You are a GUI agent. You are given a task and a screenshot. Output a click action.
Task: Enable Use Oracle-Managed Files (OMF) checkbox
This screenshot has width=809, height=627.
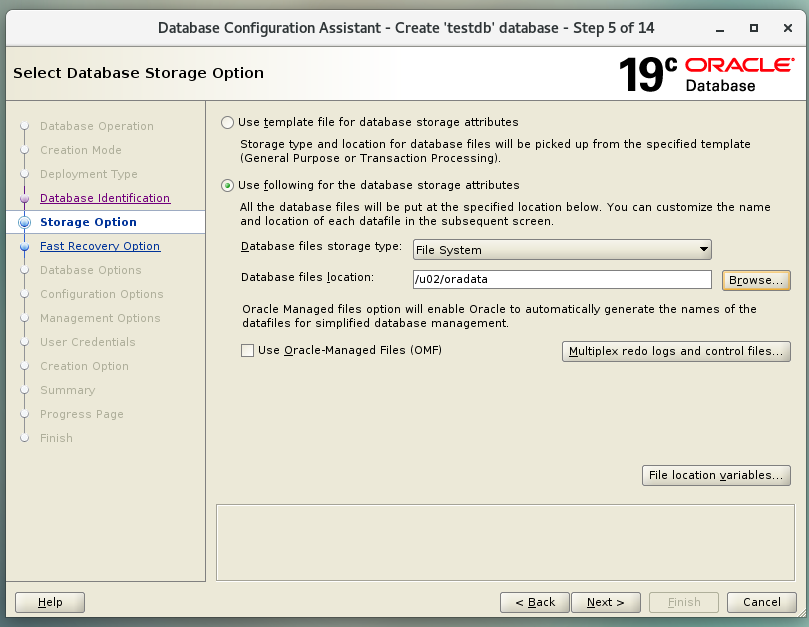coord(248,351)
